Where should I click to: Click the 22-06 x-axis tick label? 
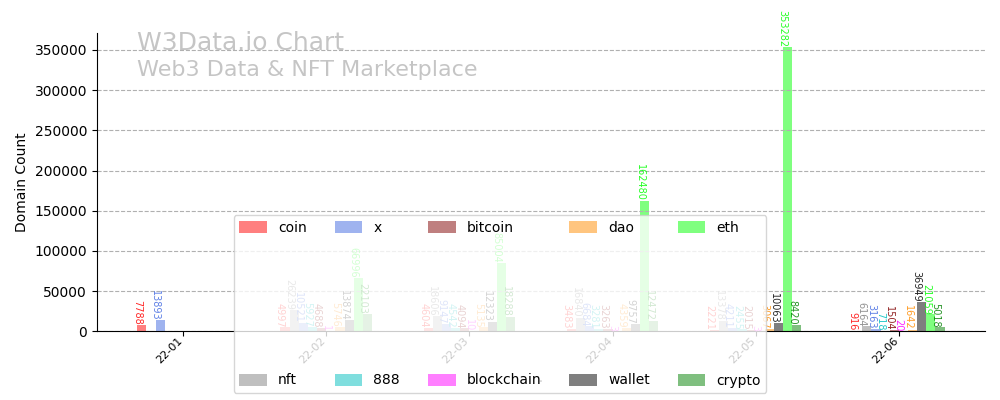pos(884,350)
